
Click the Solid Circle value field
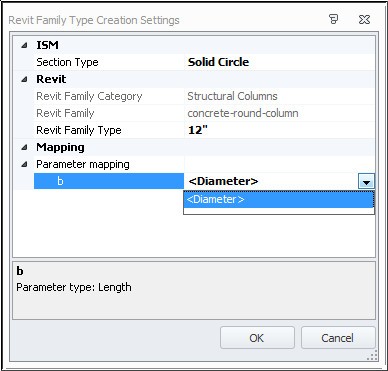tap(280, 62)
